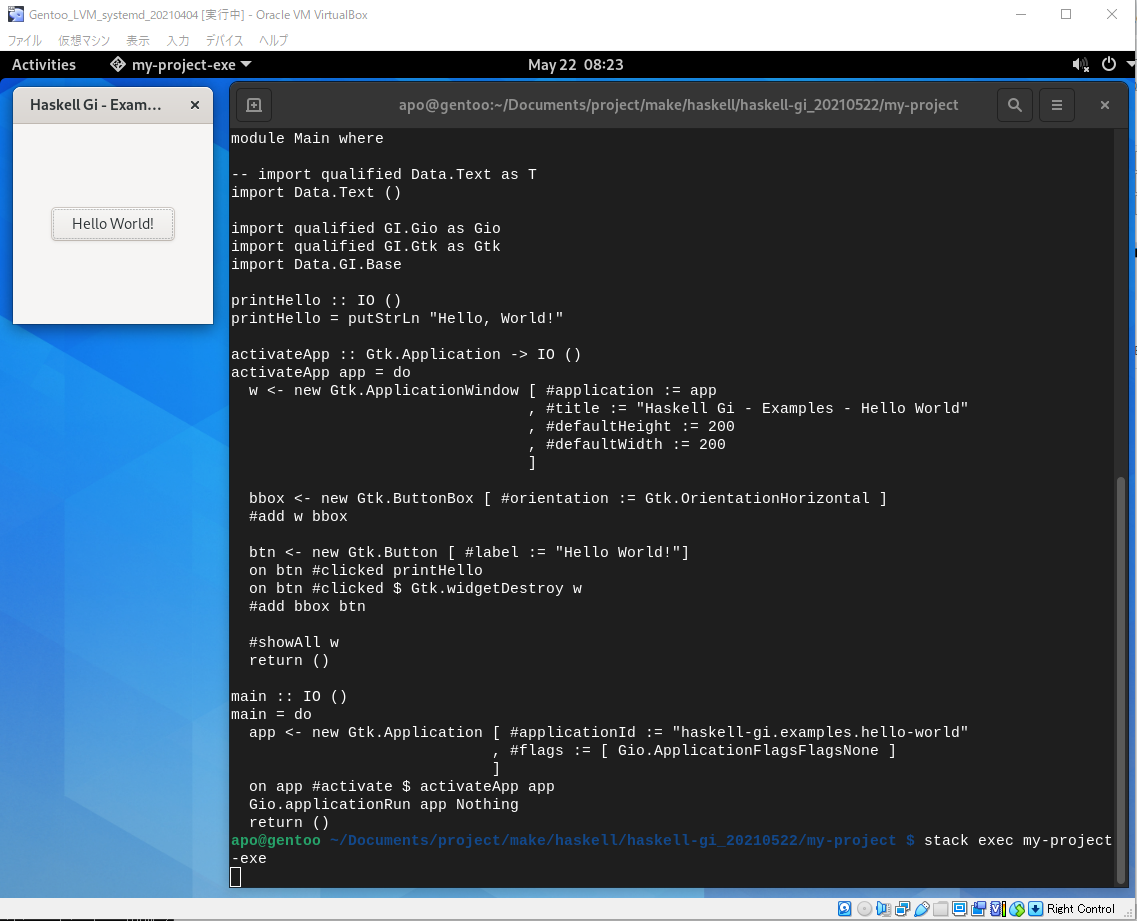Click the Haskell Gi - Exam... window title
This screenshot has height=921, width=1137.
coord(95,105)
